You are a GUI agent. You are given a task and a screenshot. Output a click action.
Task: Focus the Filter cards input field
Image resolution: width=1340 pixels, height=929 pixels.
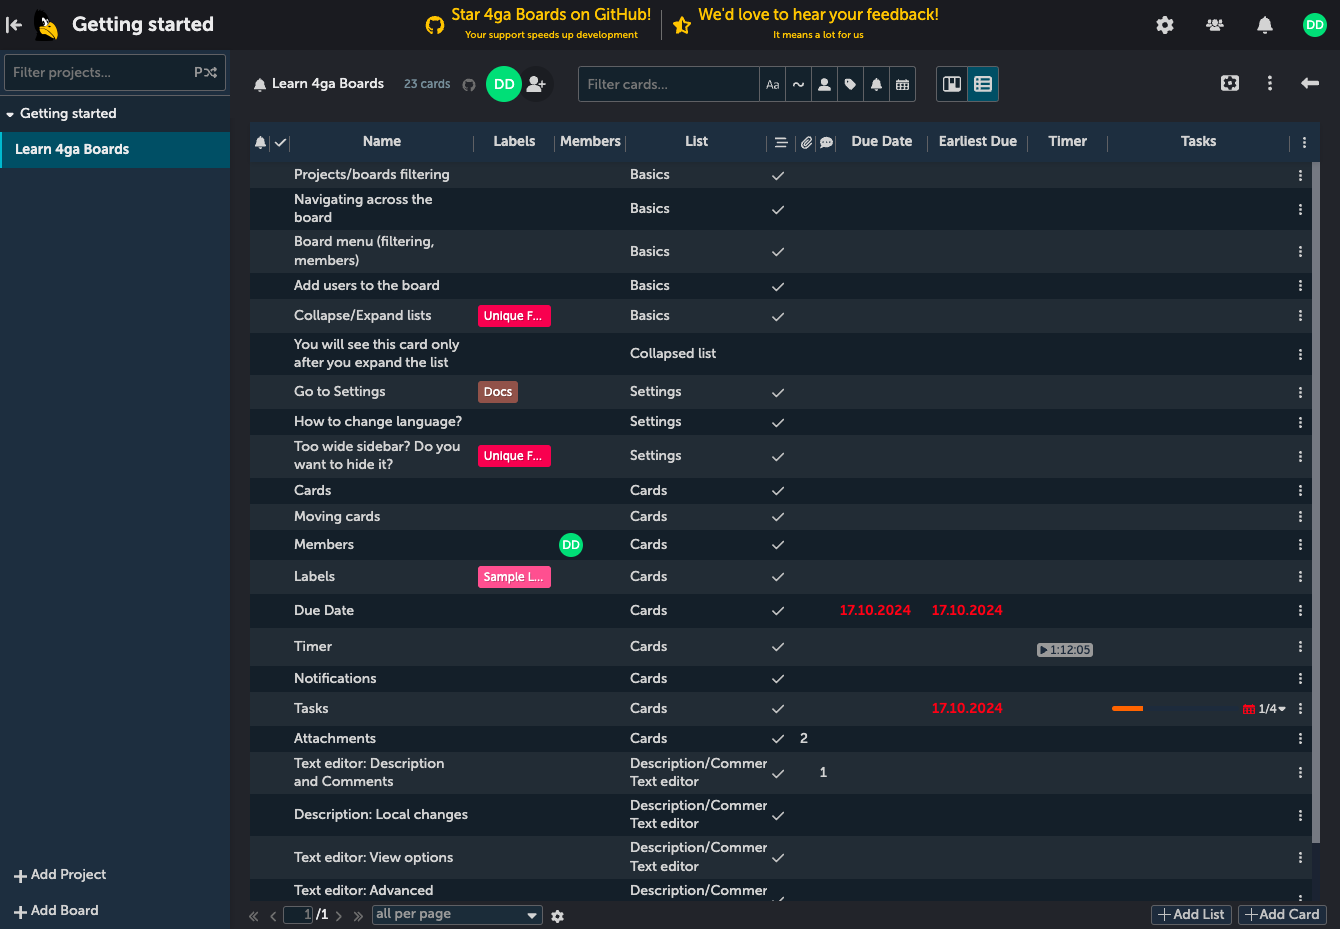pos(669,84)
